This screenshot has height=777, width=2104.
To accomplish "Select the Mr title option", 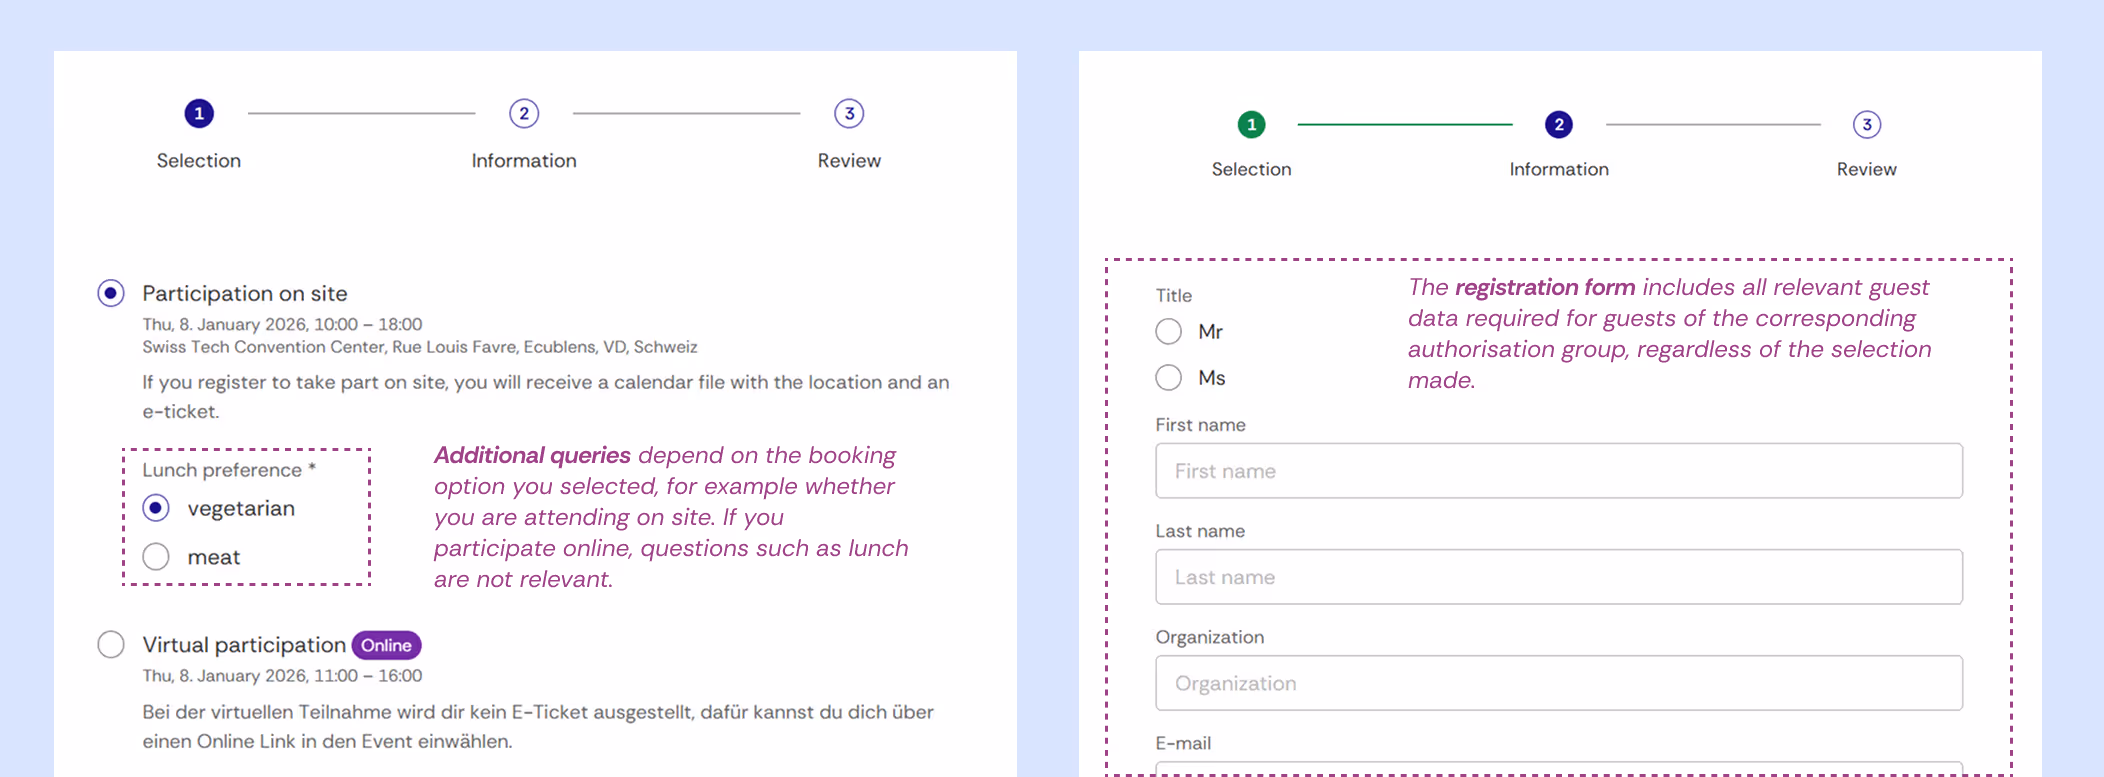I will [x=1169, y=331].
